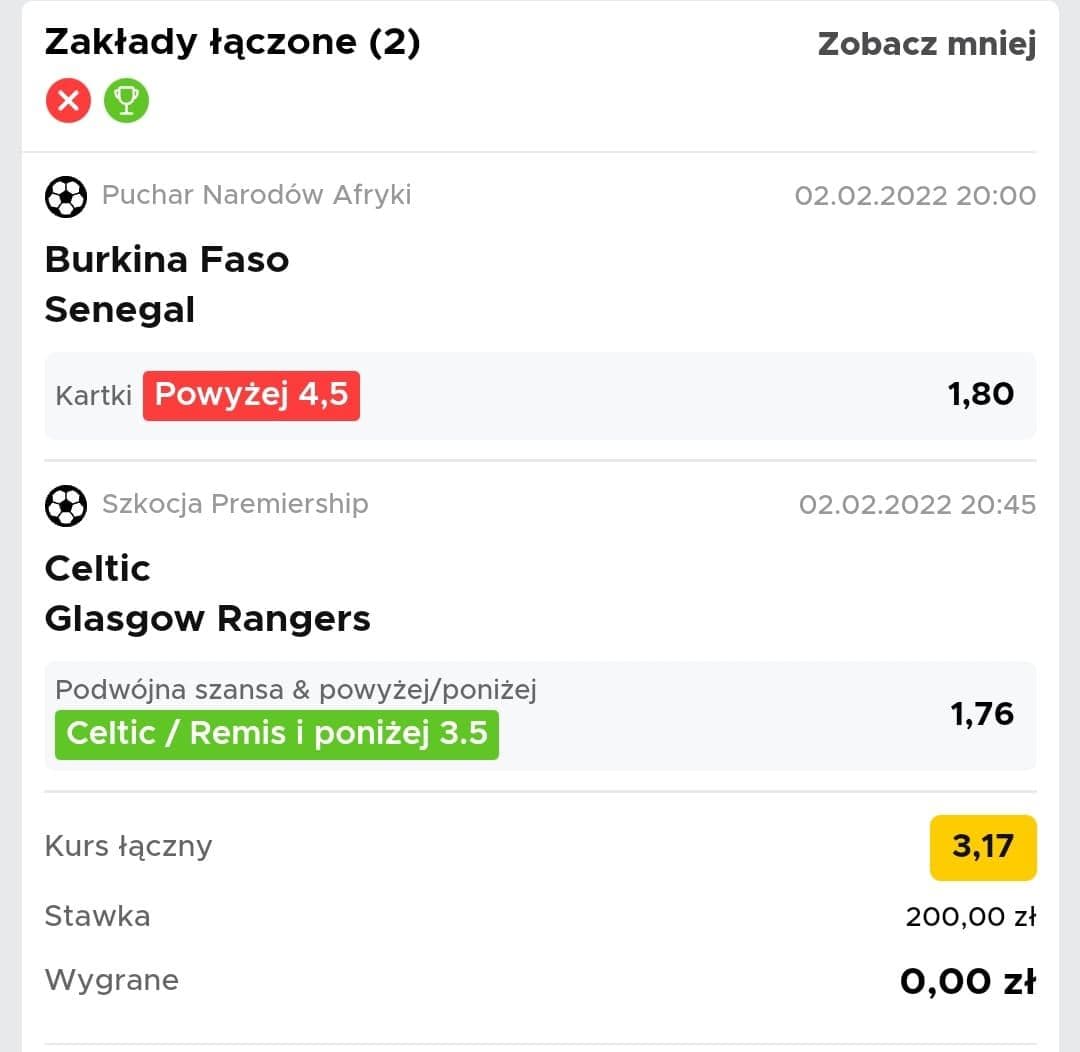Click the 1,80 odds value
Screen dimensions: 1080x1052
(981, 394)
